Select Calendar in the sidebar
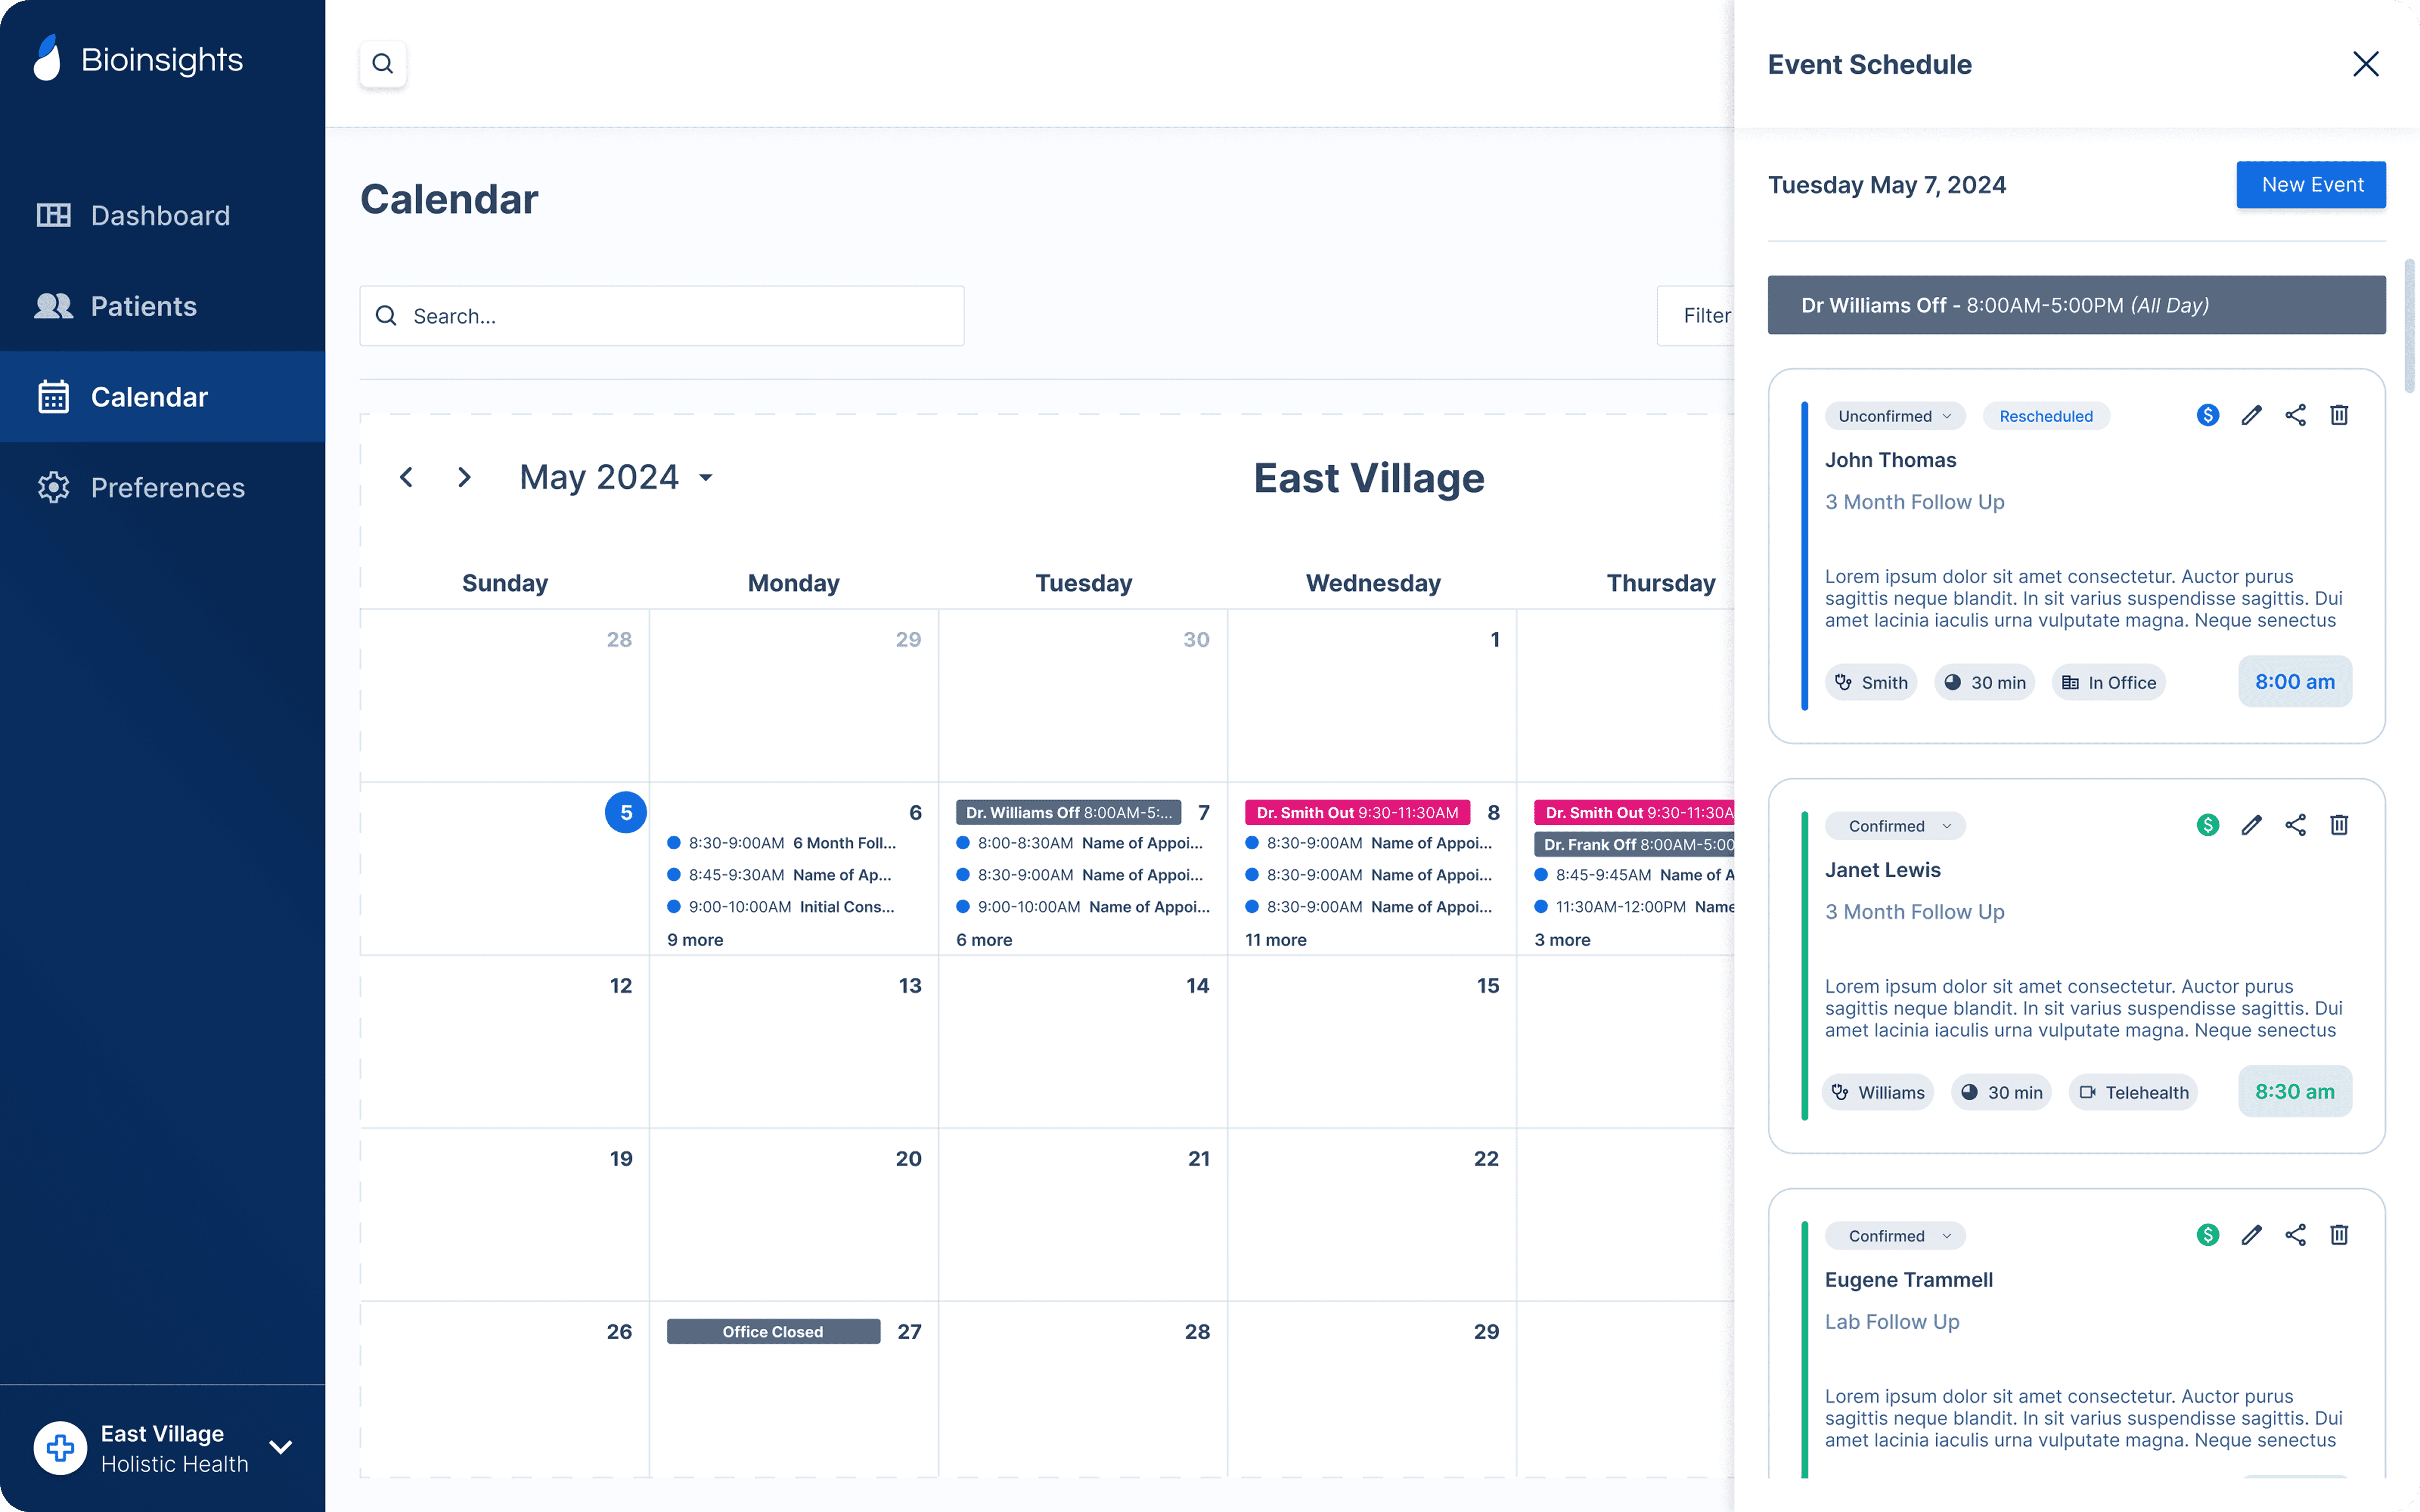 [162, 397]
